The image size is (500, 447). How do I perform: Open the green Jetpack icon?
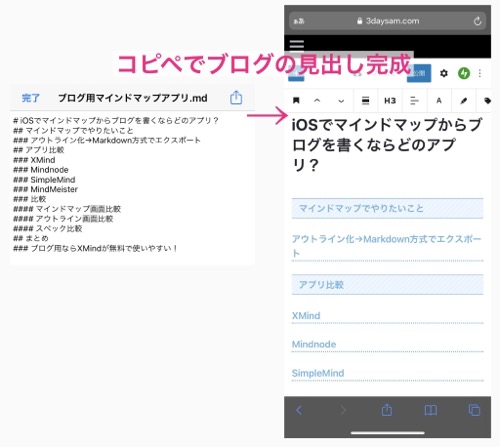(x=464, y=73)
